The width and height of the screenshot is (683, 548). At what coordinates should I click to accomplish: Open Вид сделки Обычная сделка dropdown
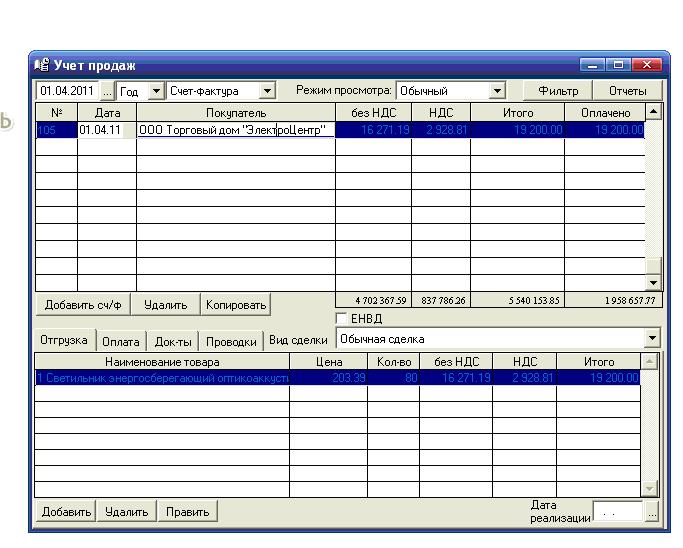click(x=652, y=339)
